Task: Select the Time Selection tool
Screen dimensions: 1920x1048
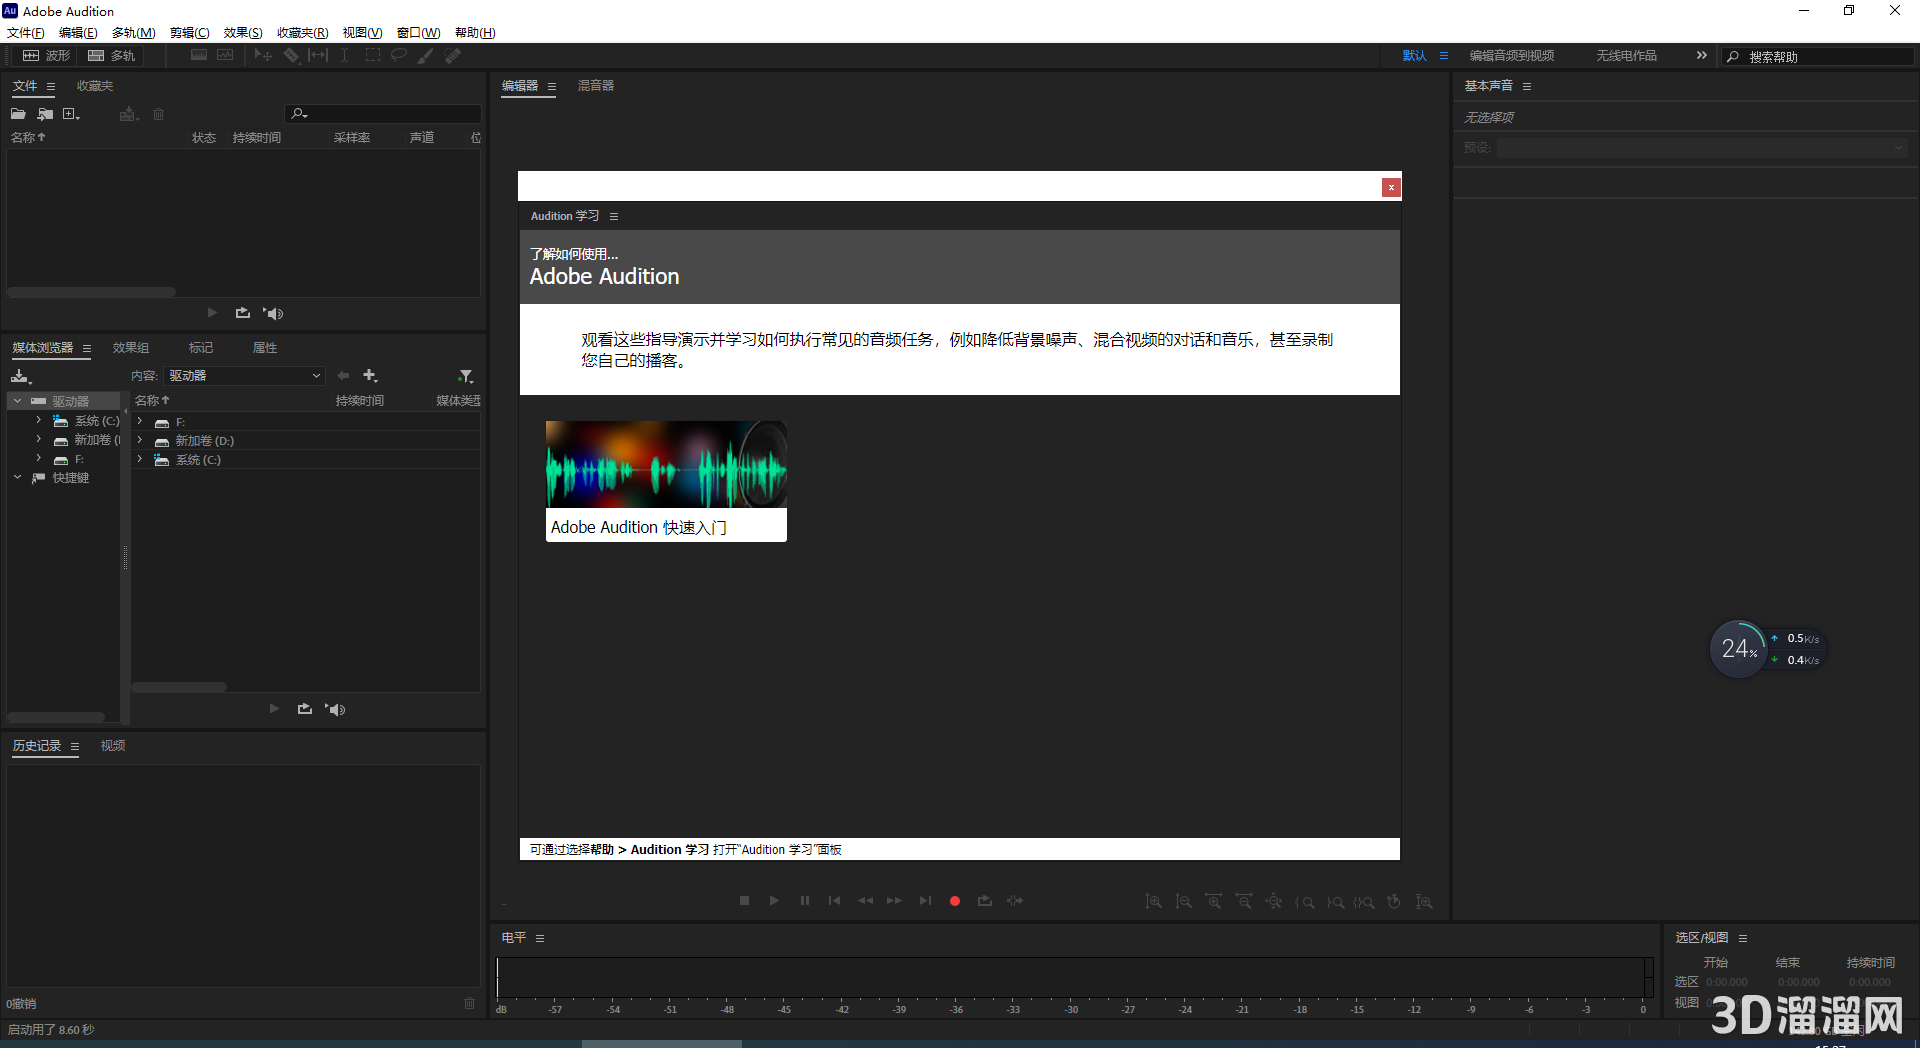Action: click(x=344, y=55)
